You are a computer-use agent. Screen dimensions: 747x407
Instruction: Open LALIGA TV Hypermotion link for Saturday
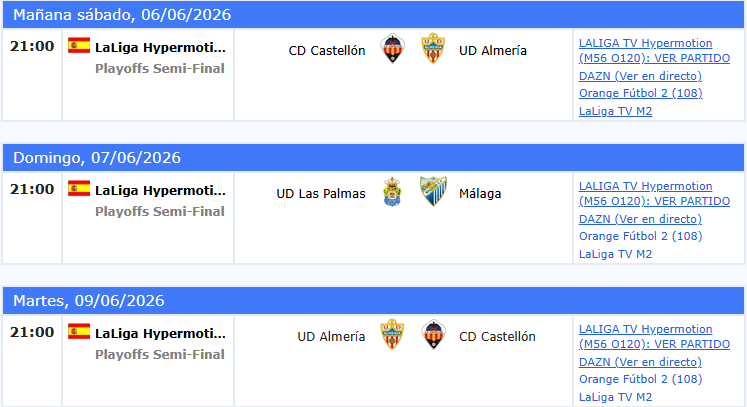(x=654, y=51)
